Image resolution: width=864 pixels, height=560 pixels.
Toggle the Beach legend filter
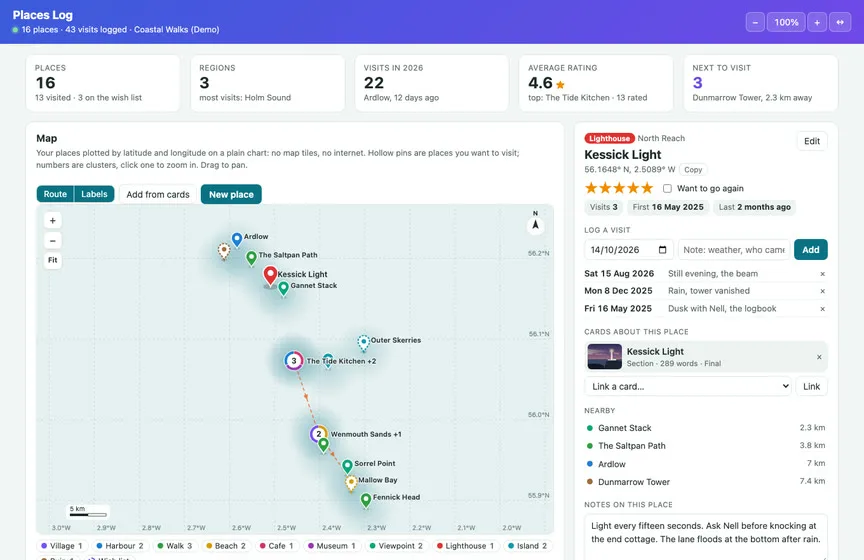(x=225, y=546)
